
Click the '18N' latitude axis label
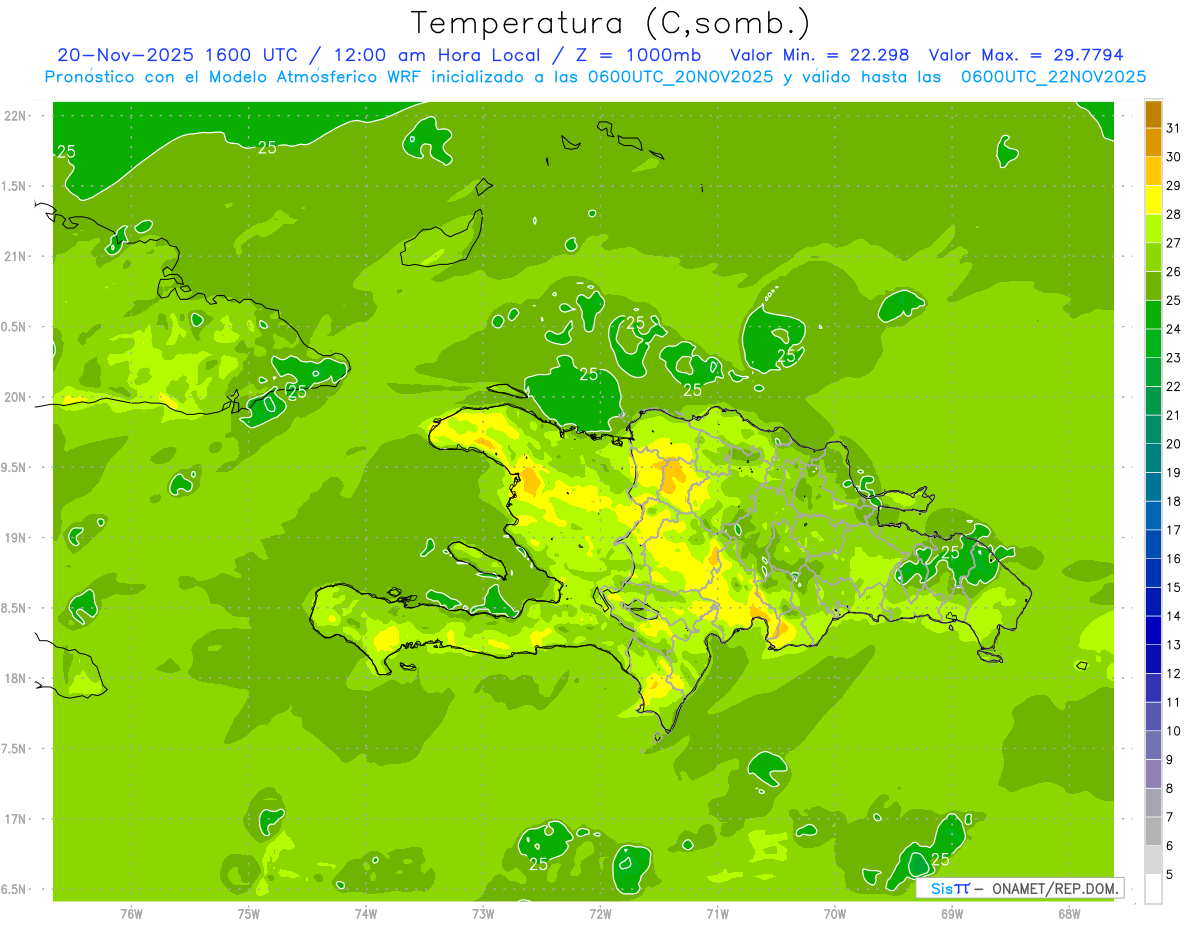tap(17, 678)
